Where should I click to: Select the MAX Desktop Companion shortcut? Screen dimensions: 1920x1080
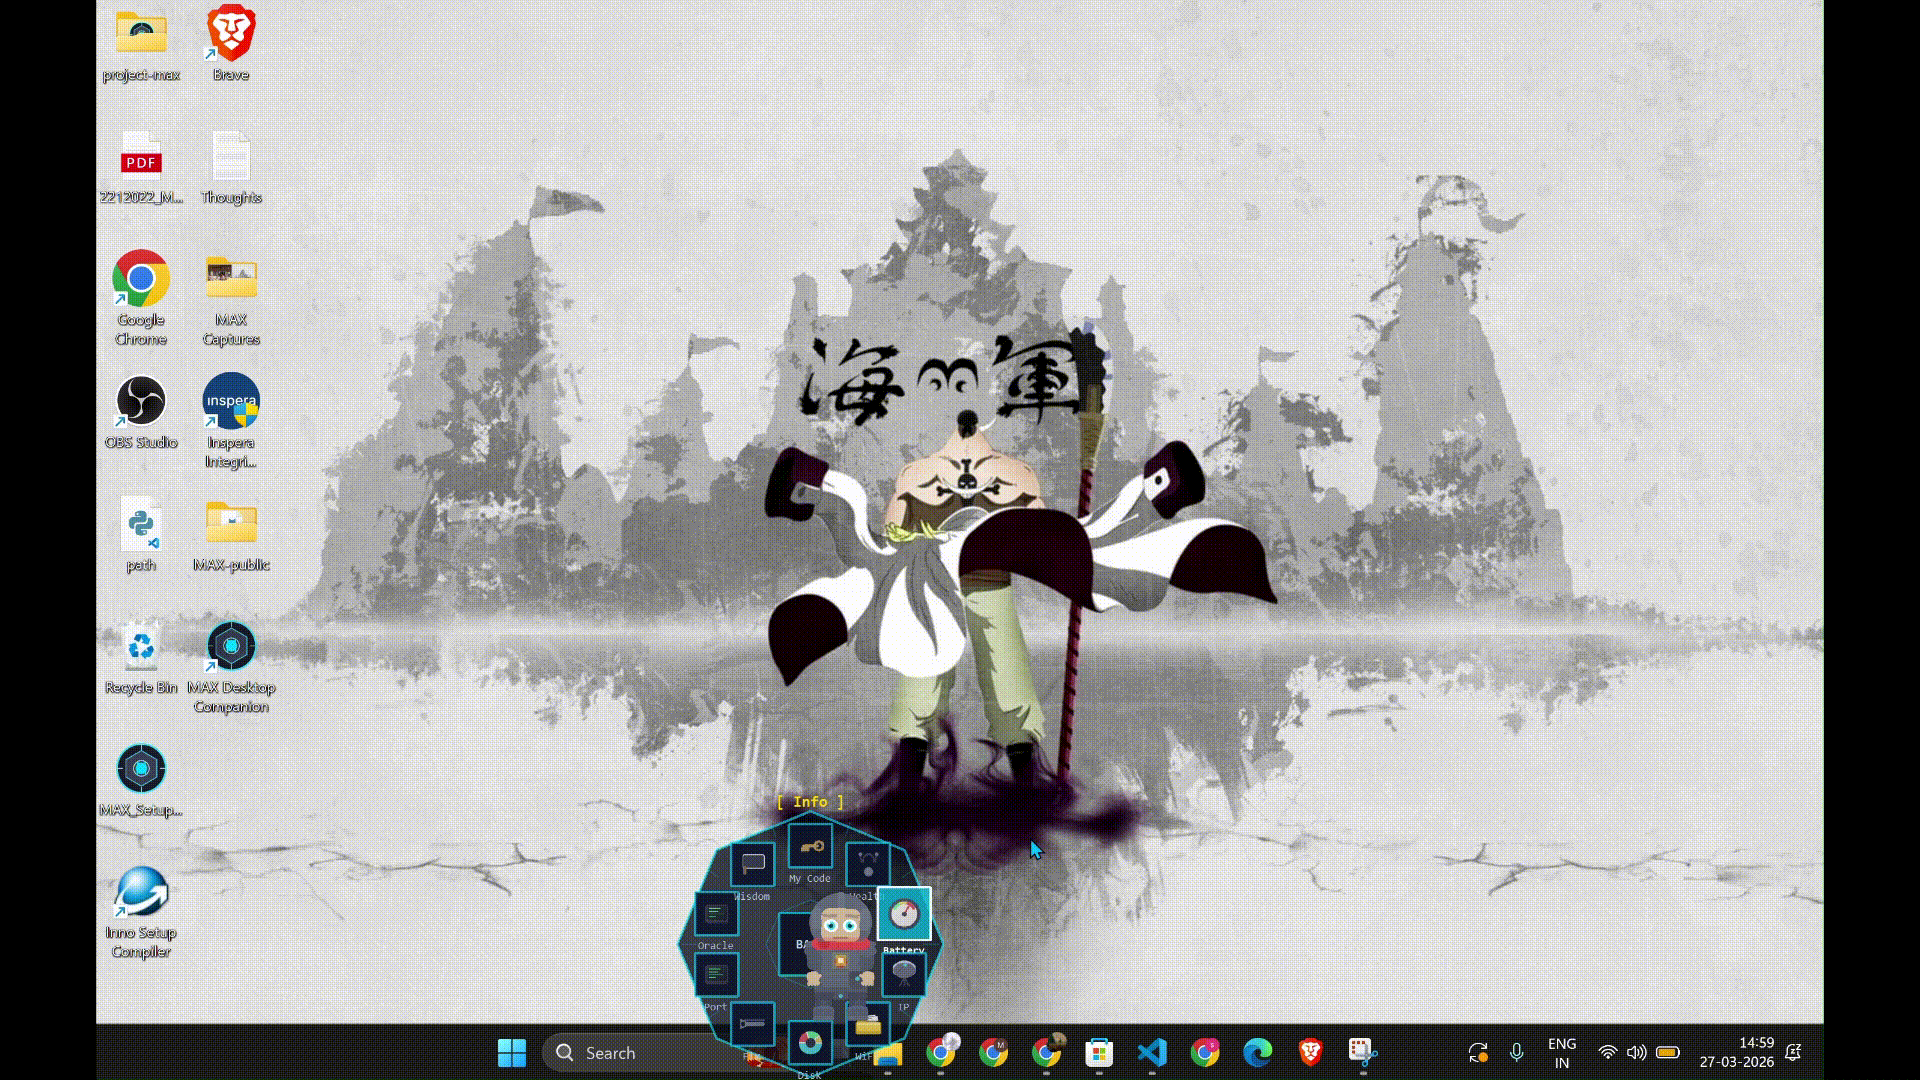[231, 667]
